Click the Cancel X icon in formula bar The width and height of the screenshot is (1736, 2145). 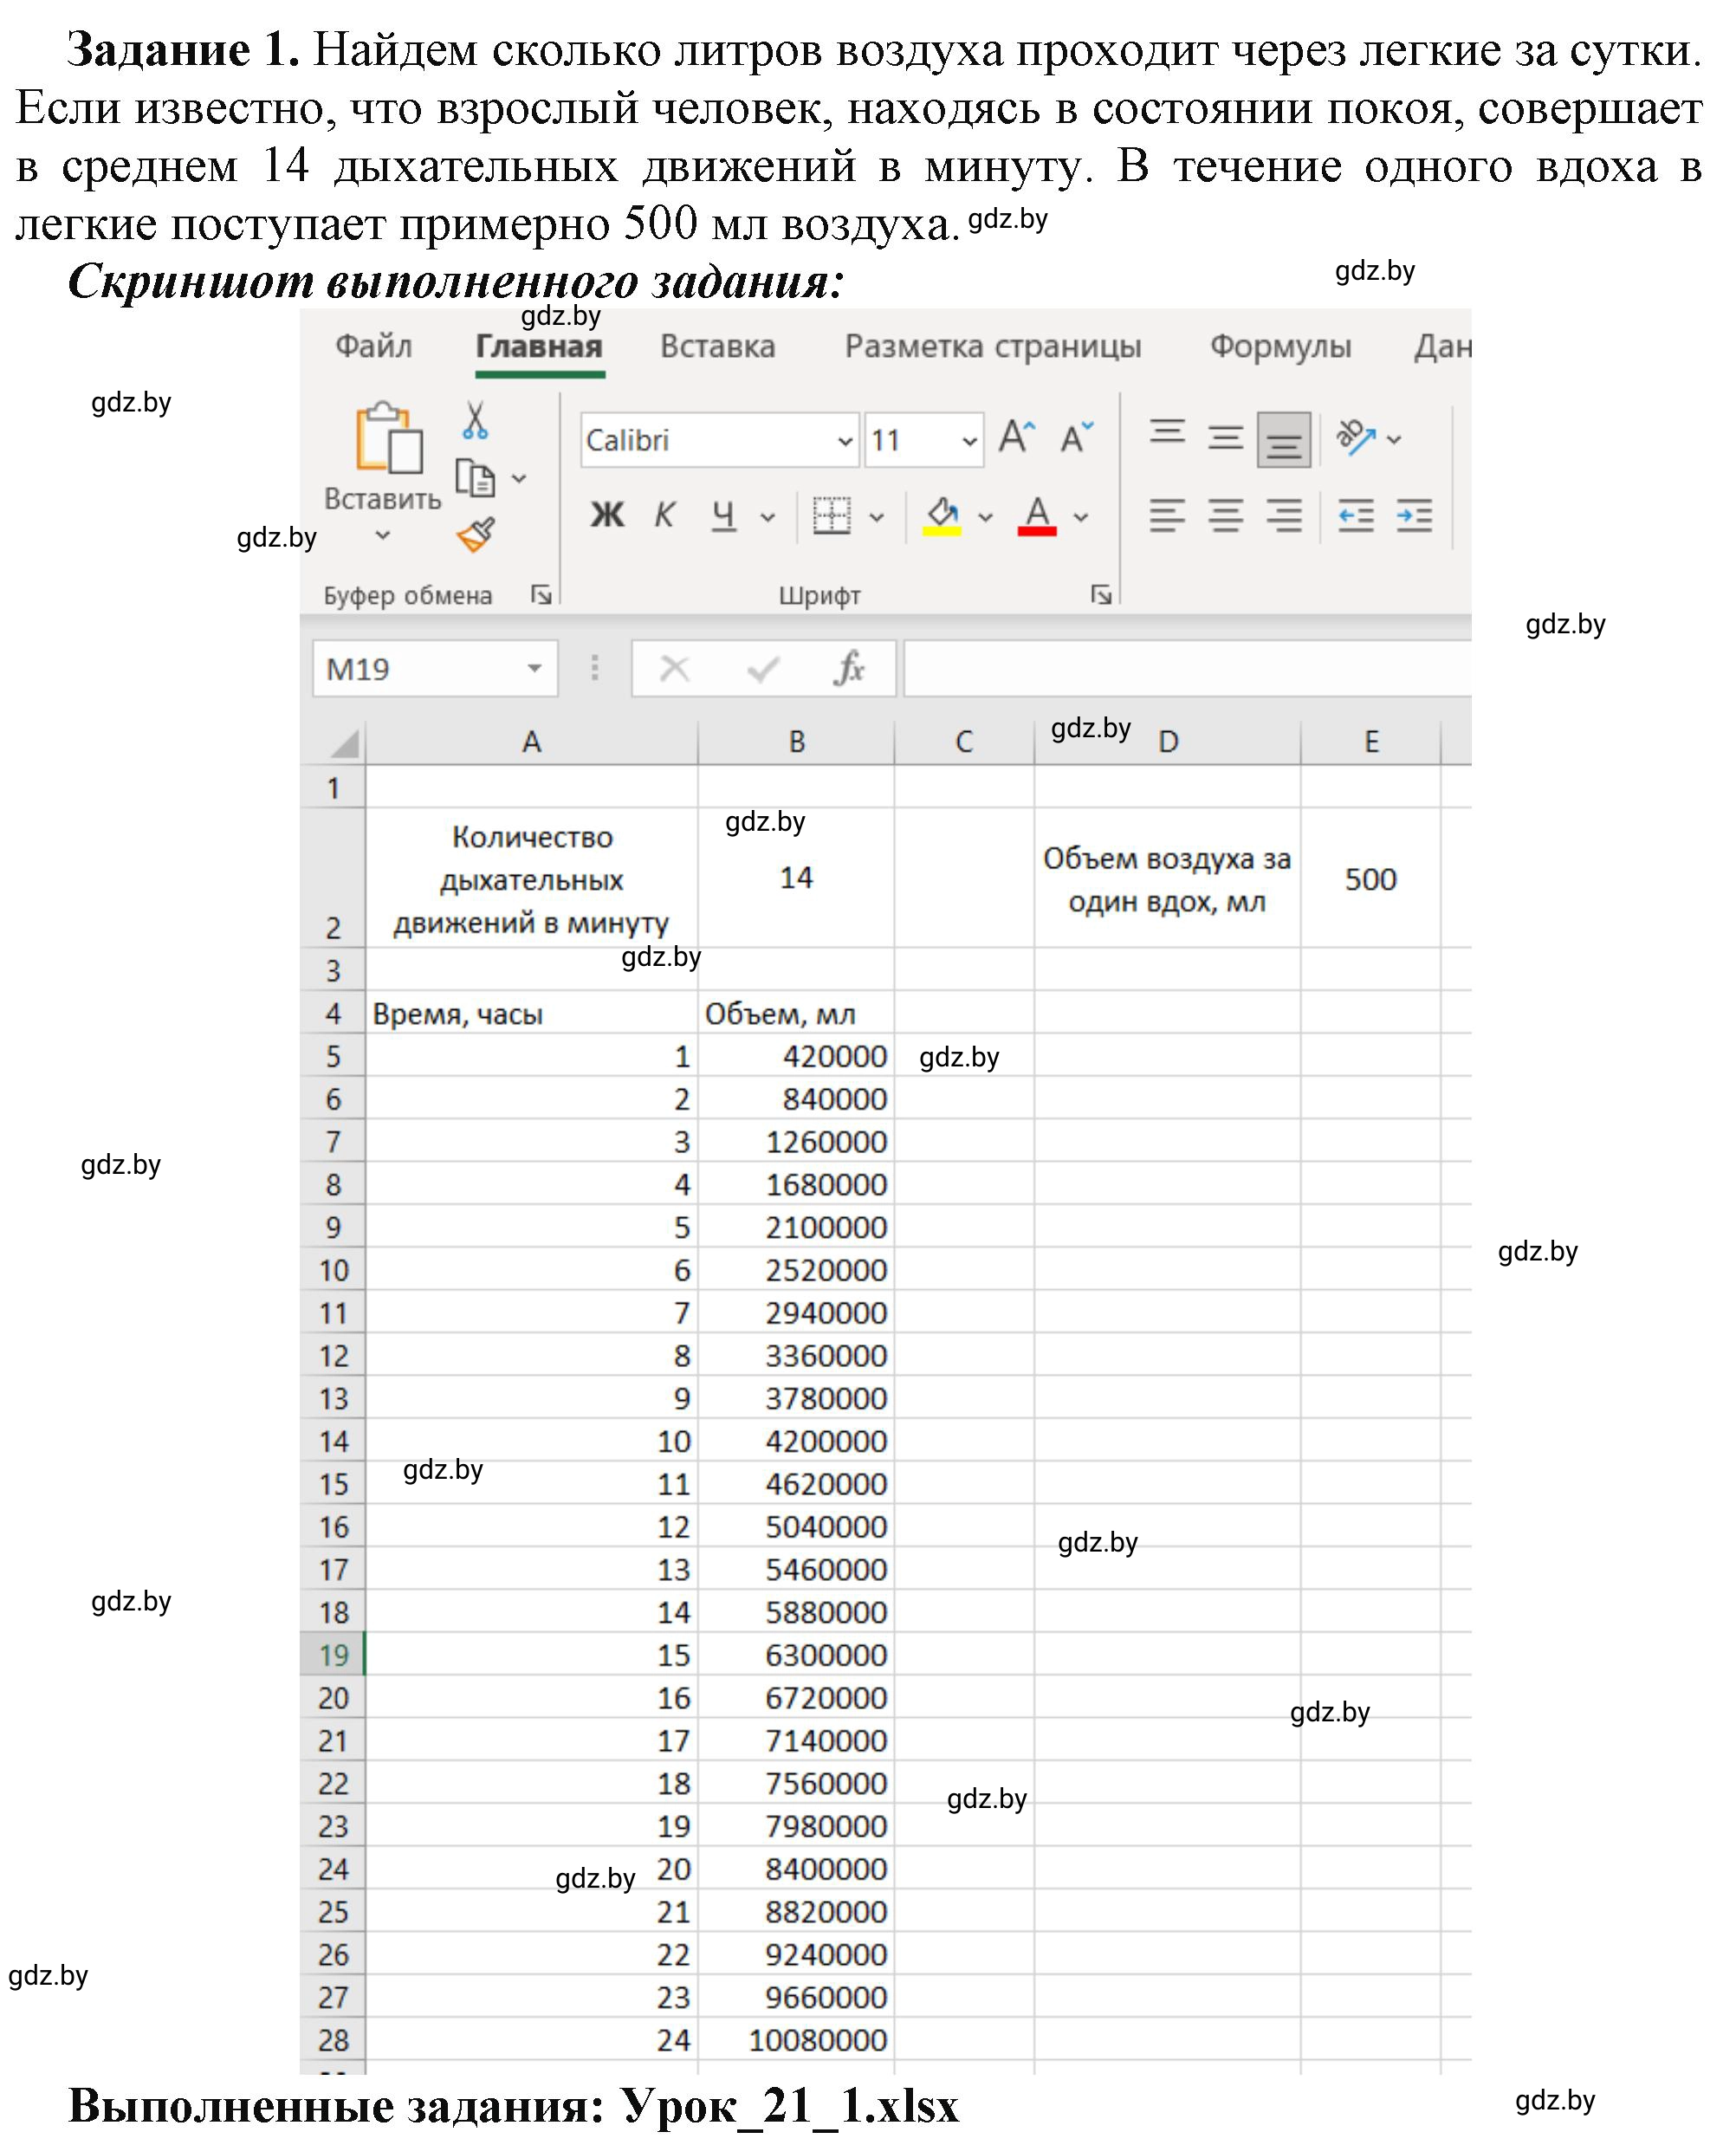675,668
